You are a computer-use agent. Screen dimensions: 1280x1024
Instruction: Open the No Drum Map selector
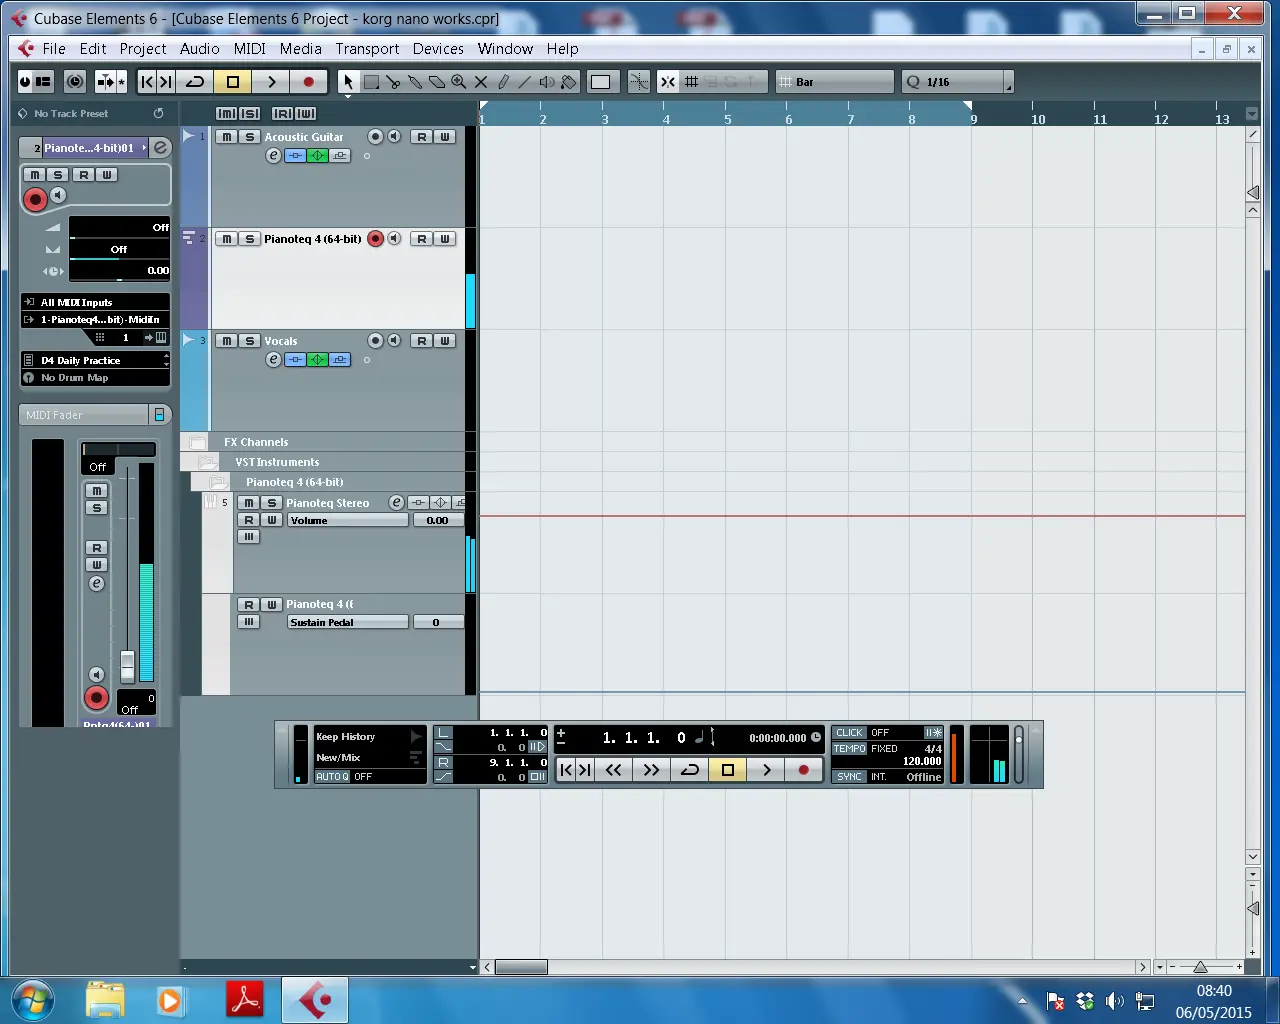pyautogui.click(x=96, y=378)
